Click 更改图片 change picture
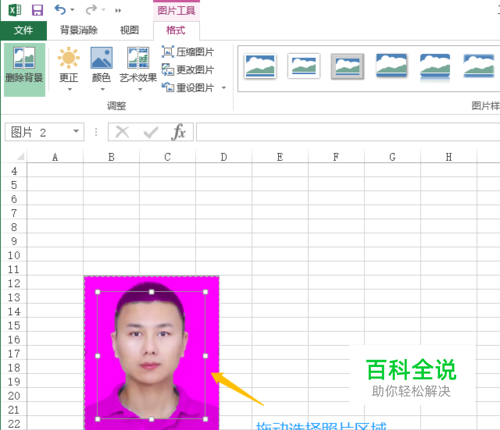 (188, 70)
